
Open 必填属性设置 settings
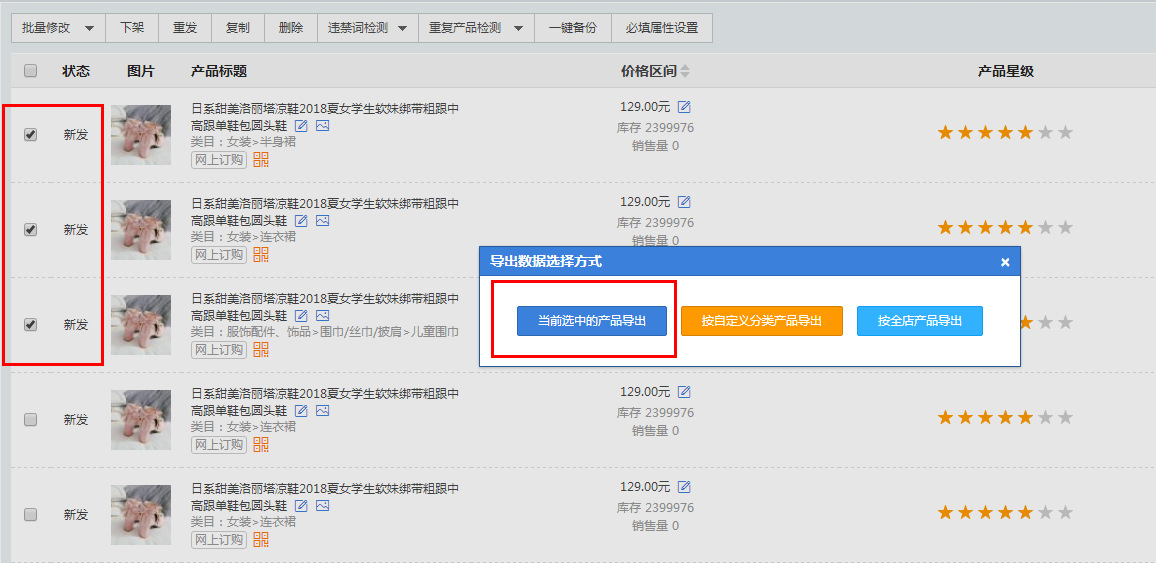click(661, 28)
